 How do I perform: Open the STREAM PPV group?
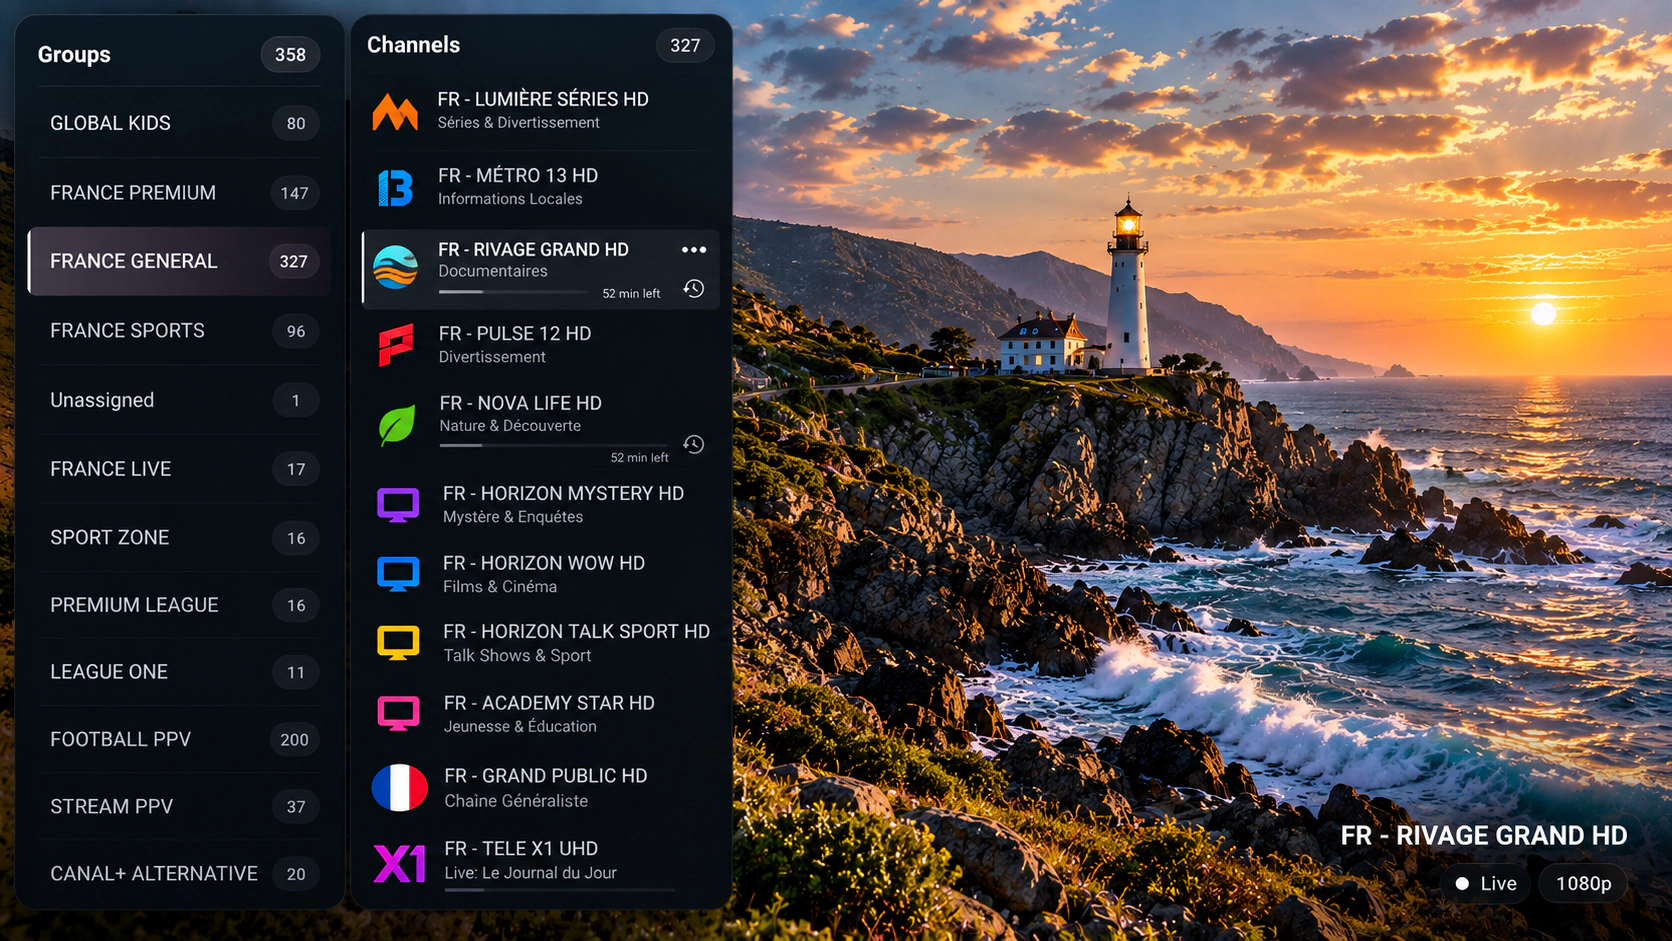pos(180,807)
